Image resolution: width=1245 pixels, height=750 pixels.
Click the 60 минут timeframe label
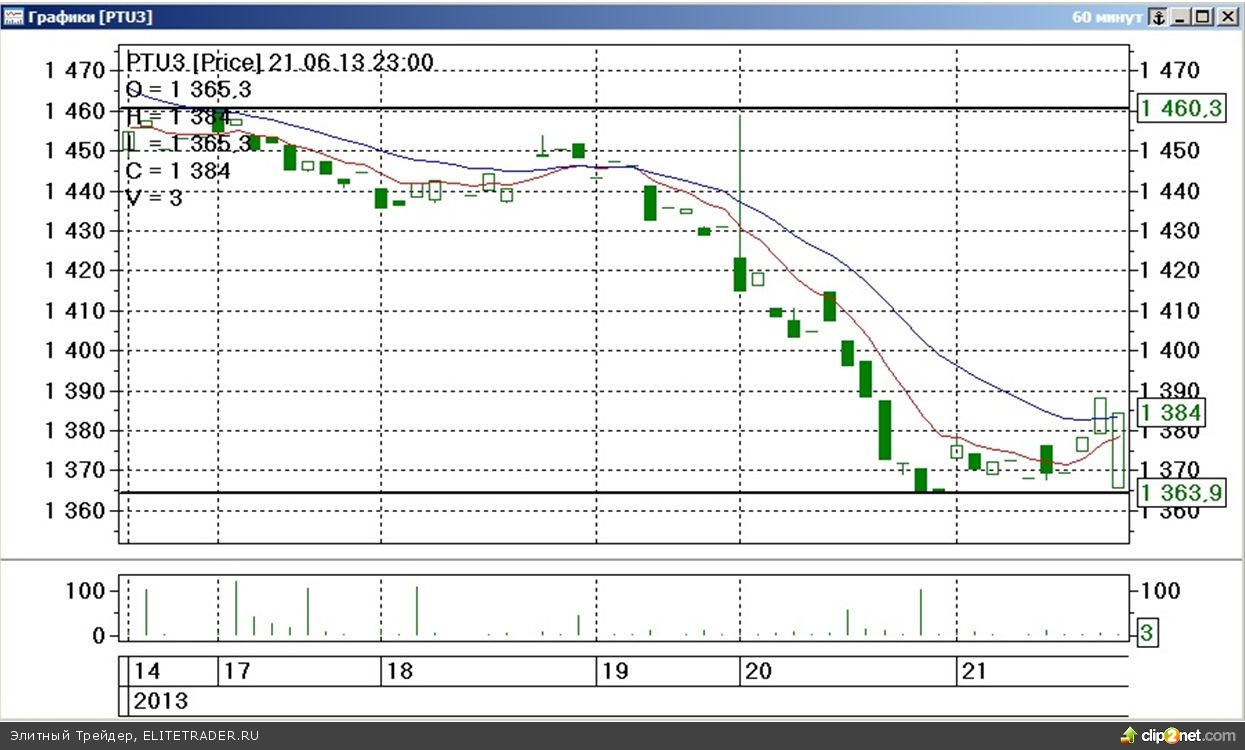click(x=1106, y=17)
